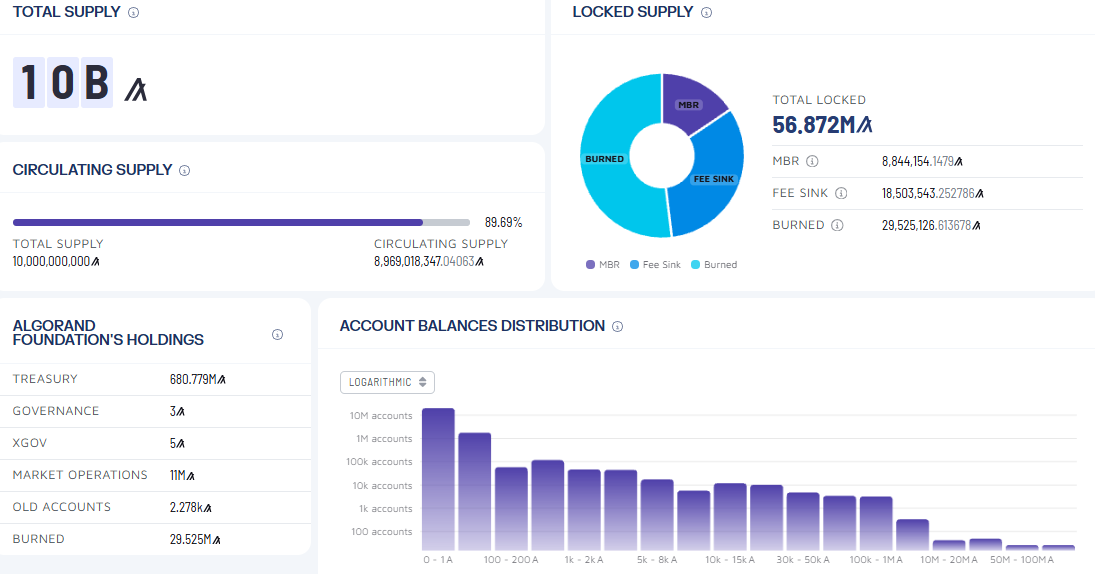Click the xGov holdings row label
The image size is (1095, 574).
coord(30,443)
